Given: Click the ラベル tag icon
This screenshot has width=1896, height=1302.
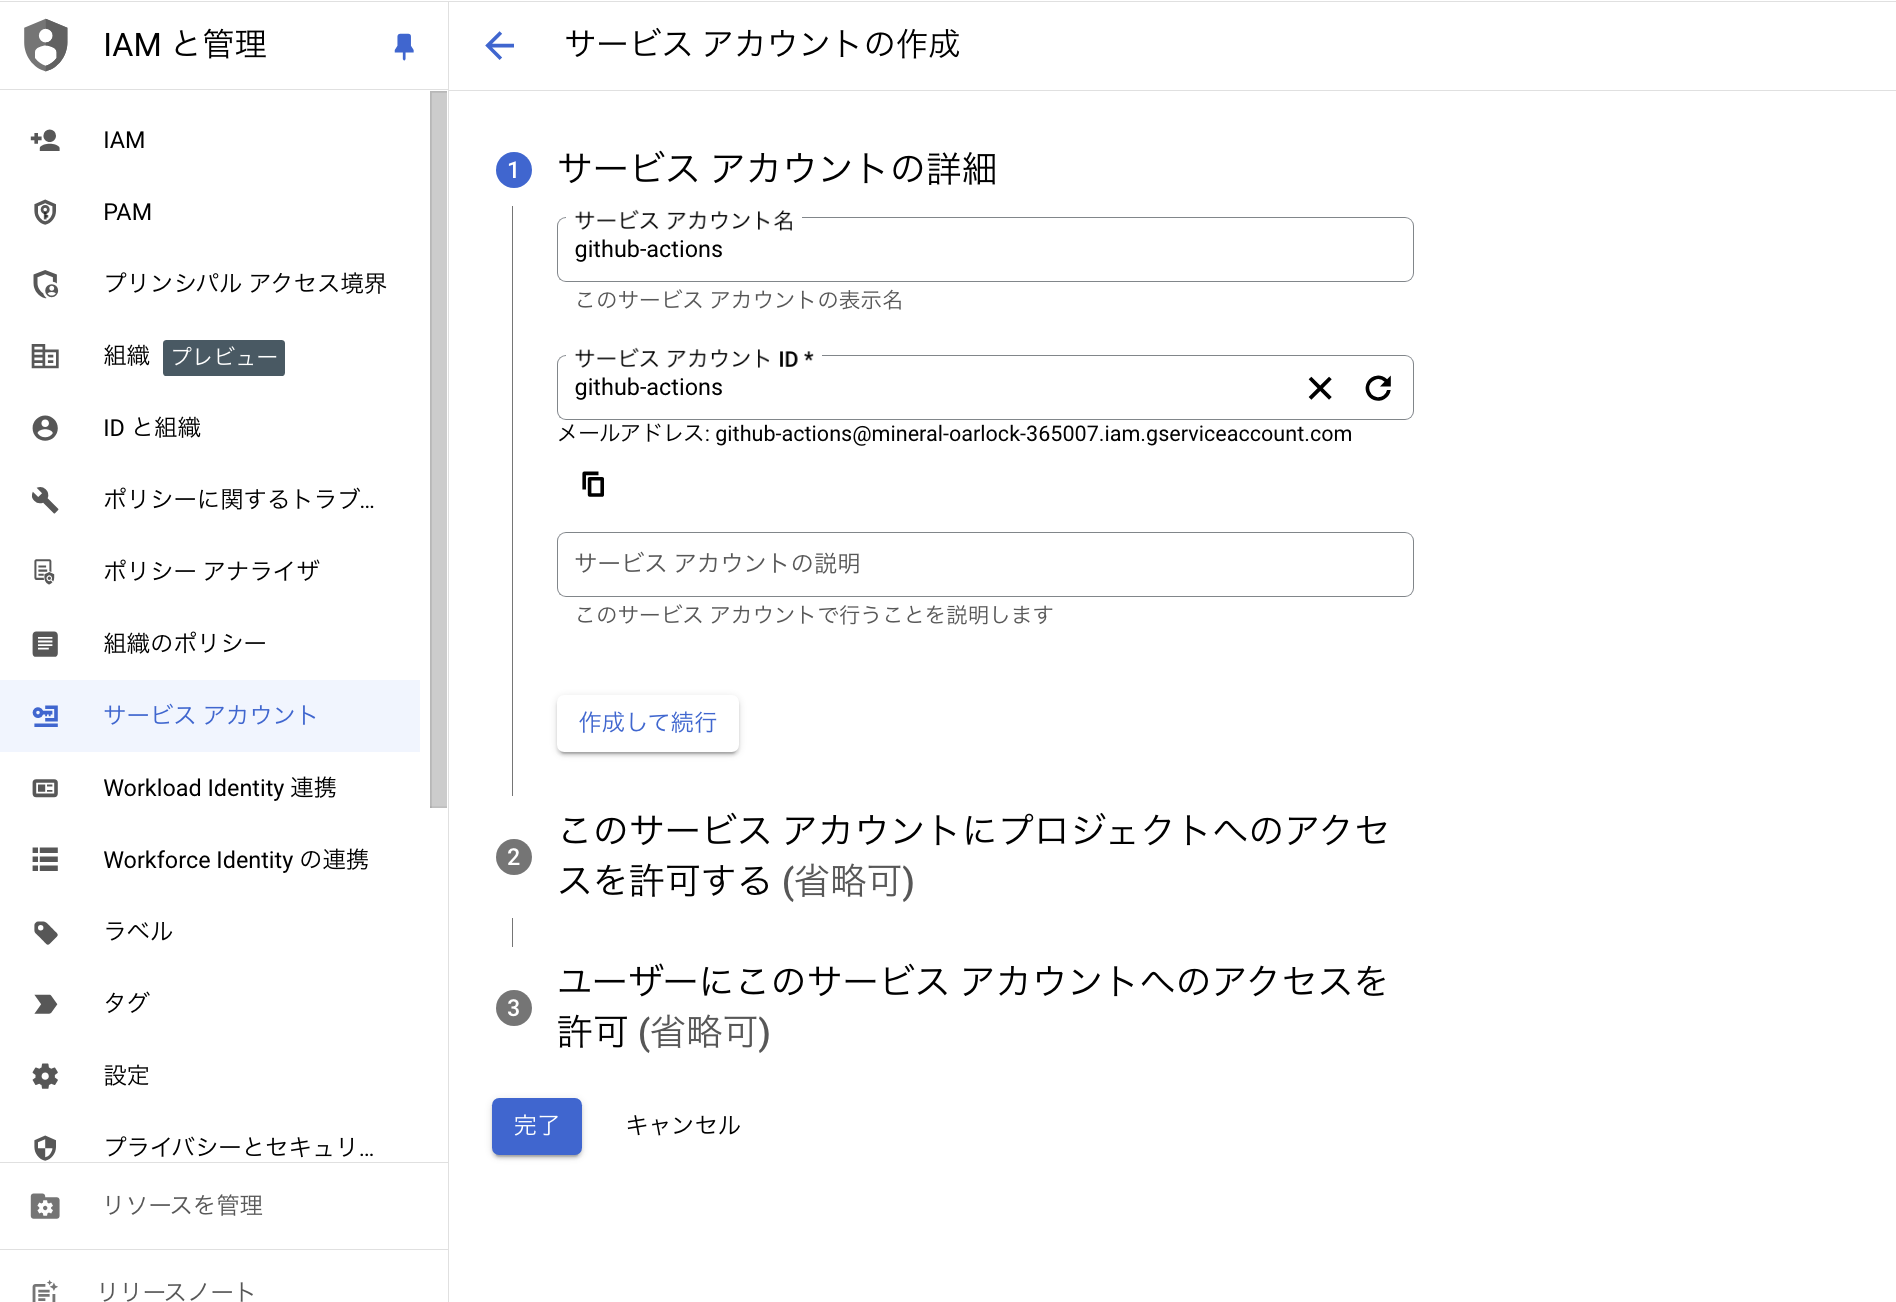Looking at the screenshot, I should point(45,932).
